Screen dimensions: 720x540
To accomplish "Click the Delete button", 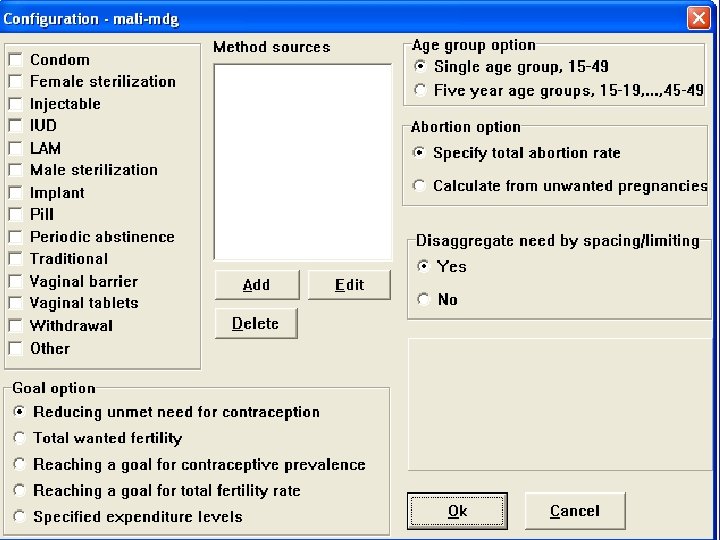I will [256, 324].
